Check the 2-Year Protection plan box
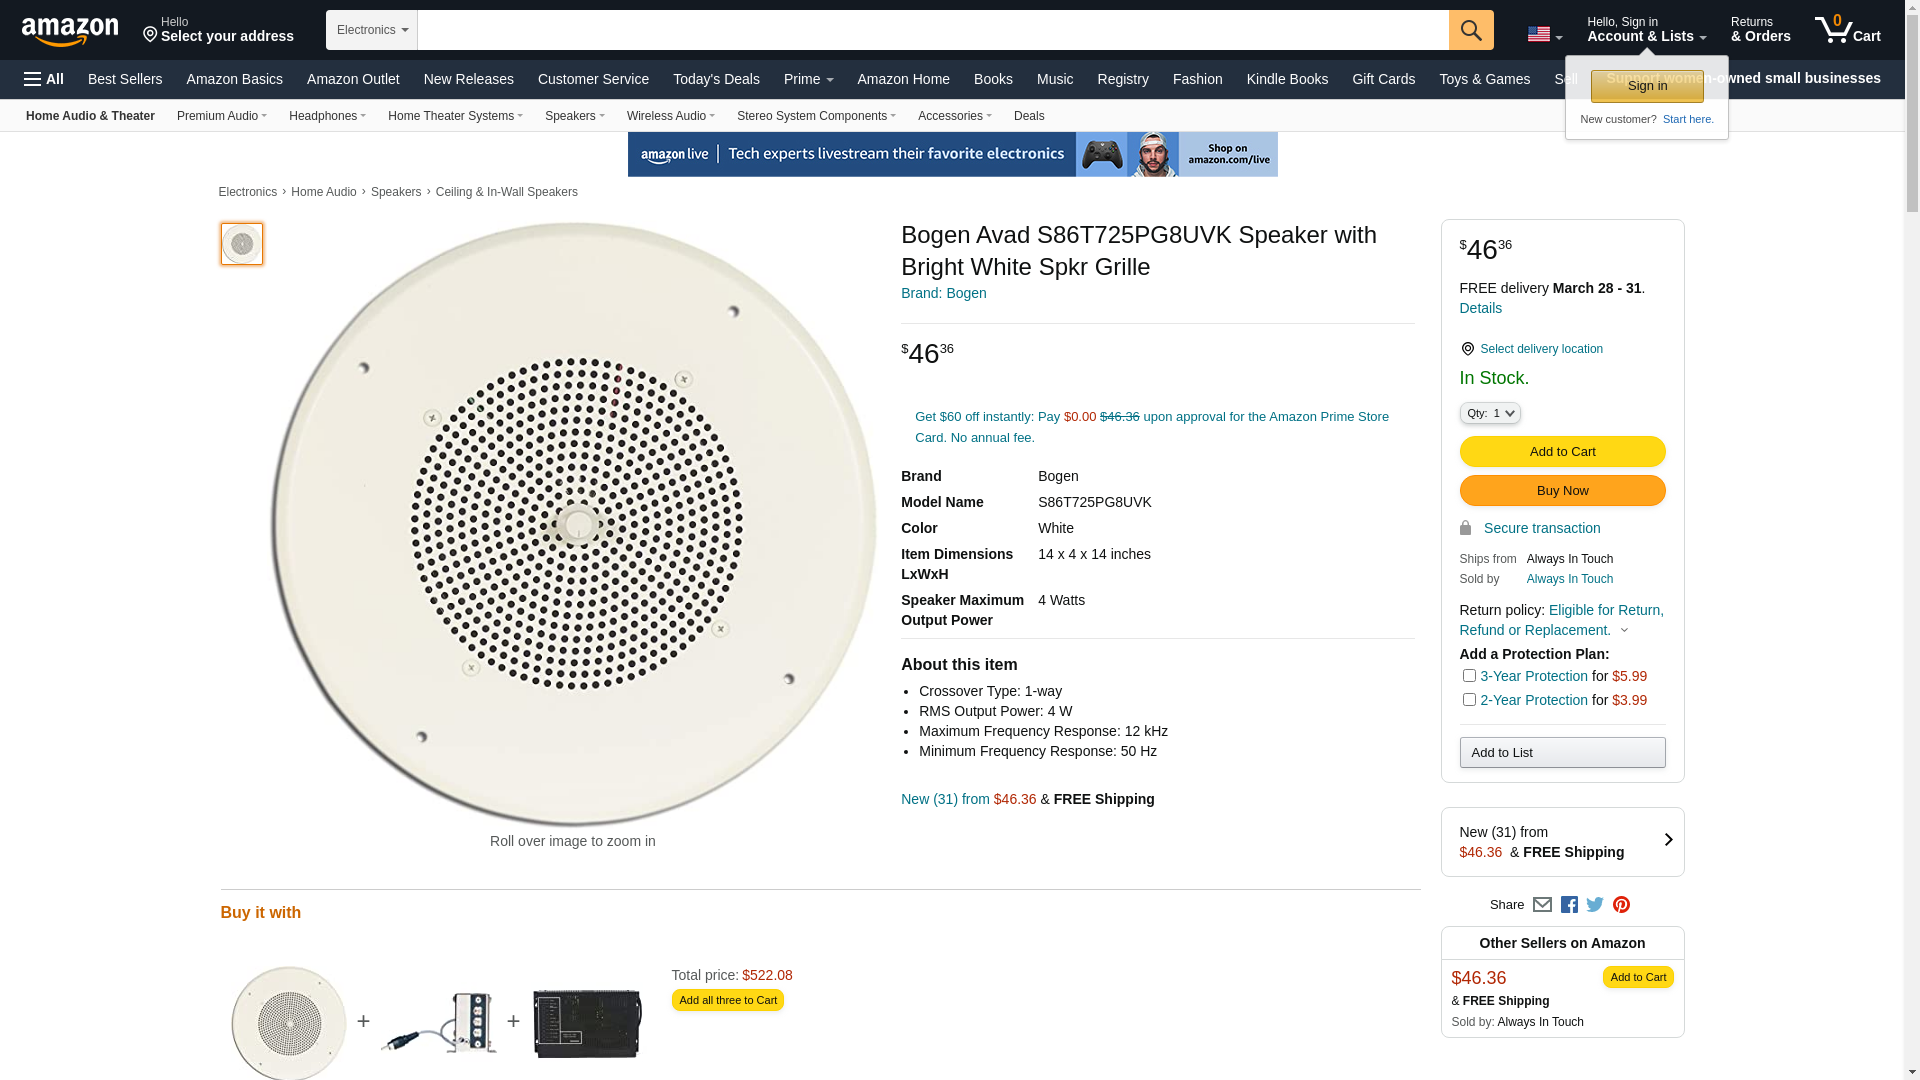This screenshot has height=1080, width=1920. (1469, 700)
